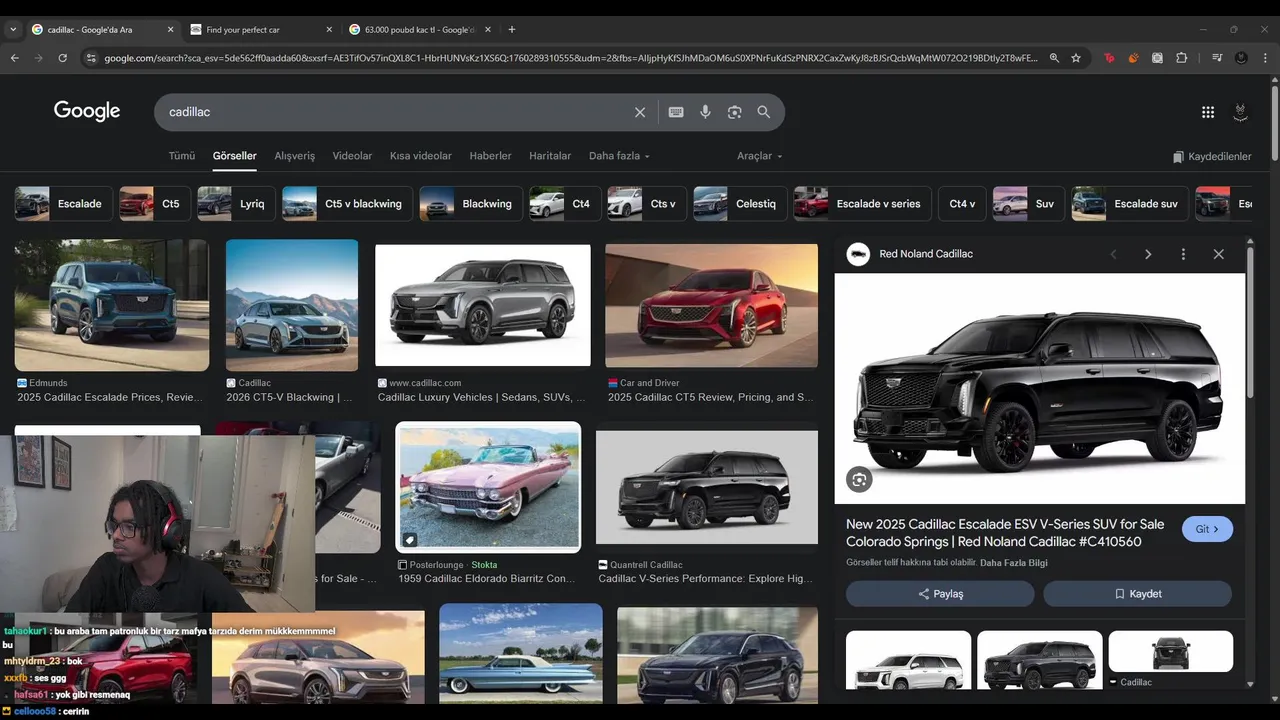1280x720 pixels.
Task: Open the on-screen keyboard input tool
Action: click(x=676, y=112)
